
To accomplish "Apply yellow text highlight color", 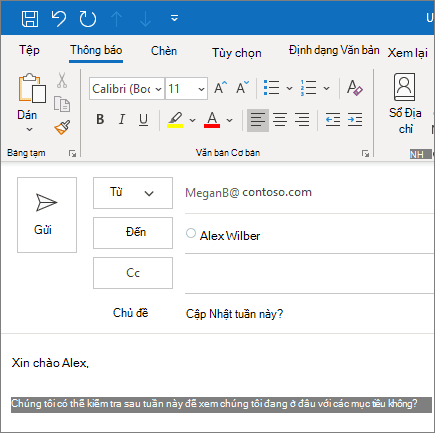I will [175, 120].
